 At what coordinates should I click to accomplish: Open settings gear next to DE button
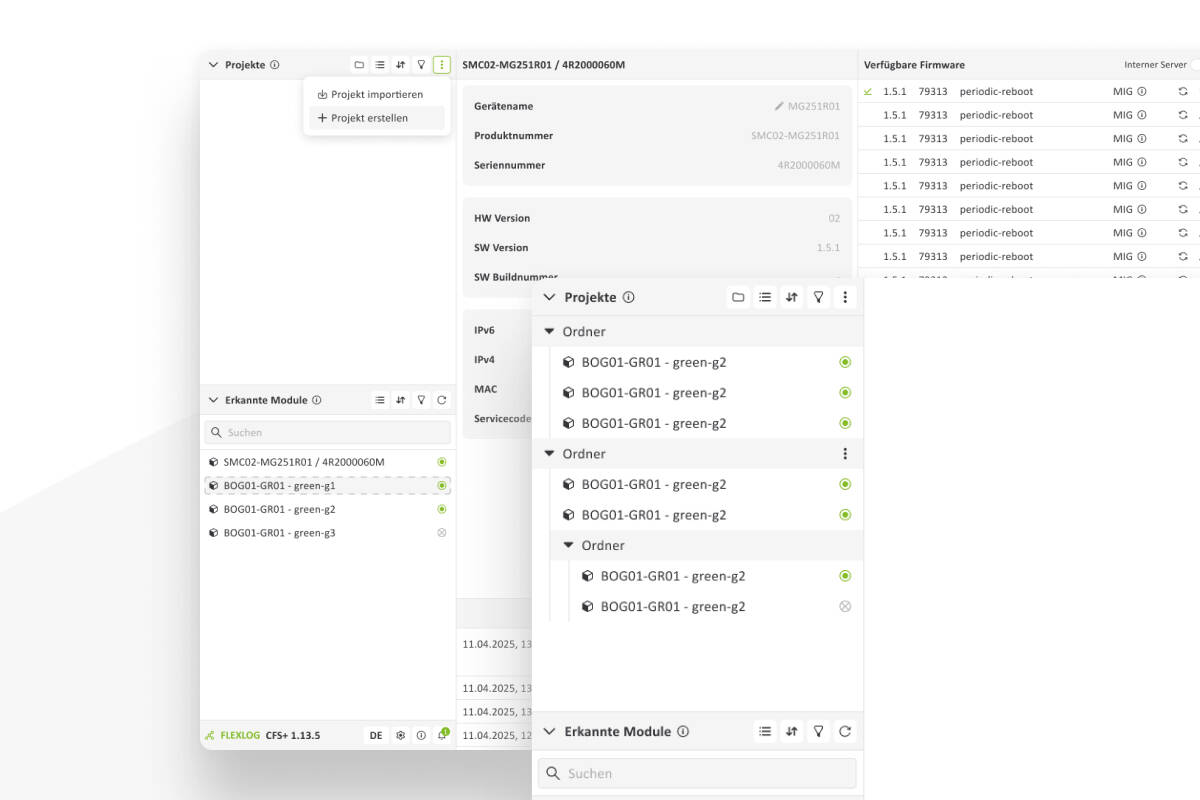[400, 735]
